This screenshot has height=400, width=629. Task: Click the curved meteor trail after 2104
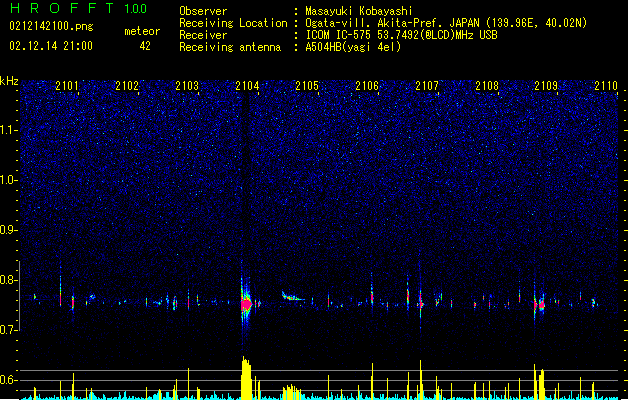(x=293, y=296)
